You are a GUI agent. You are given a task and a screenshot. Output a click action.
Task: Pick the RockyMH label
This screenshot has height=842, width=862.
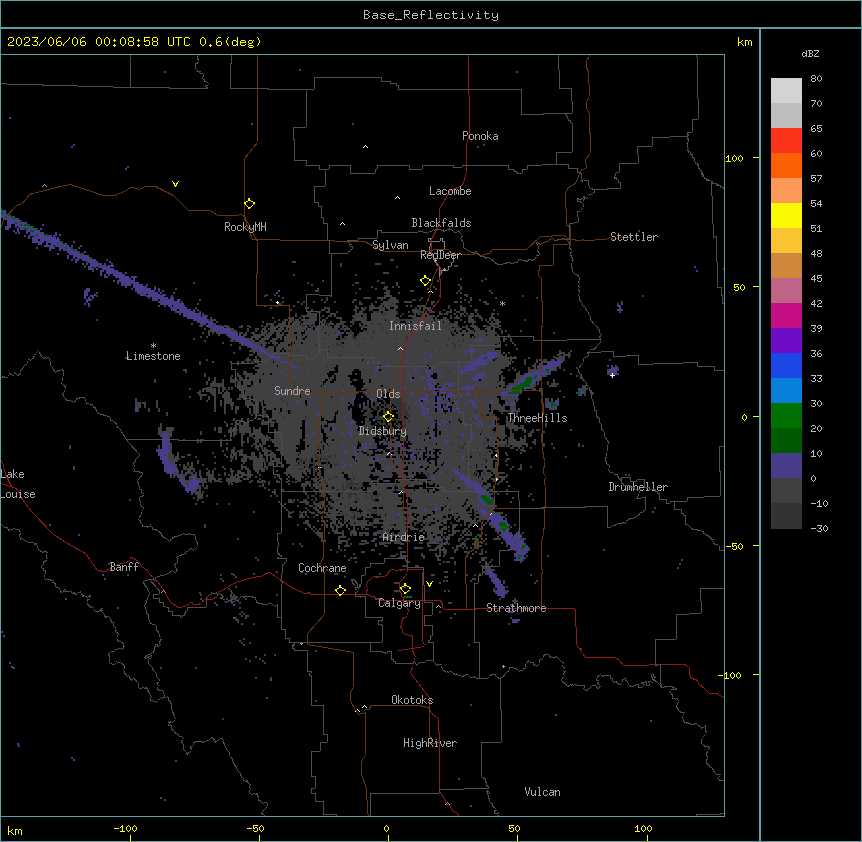[x=245, y=227]
